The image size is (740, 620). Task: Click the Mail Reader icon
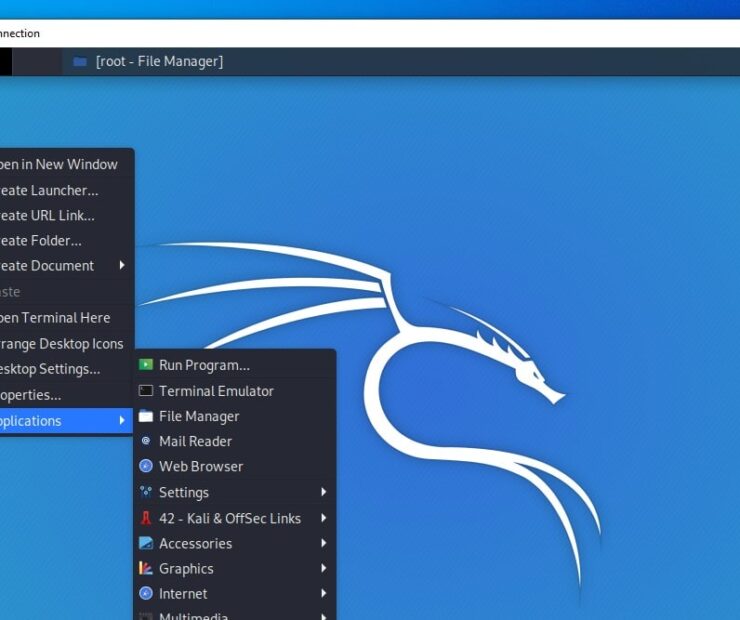pyautogui.click(x=146, y=441)
